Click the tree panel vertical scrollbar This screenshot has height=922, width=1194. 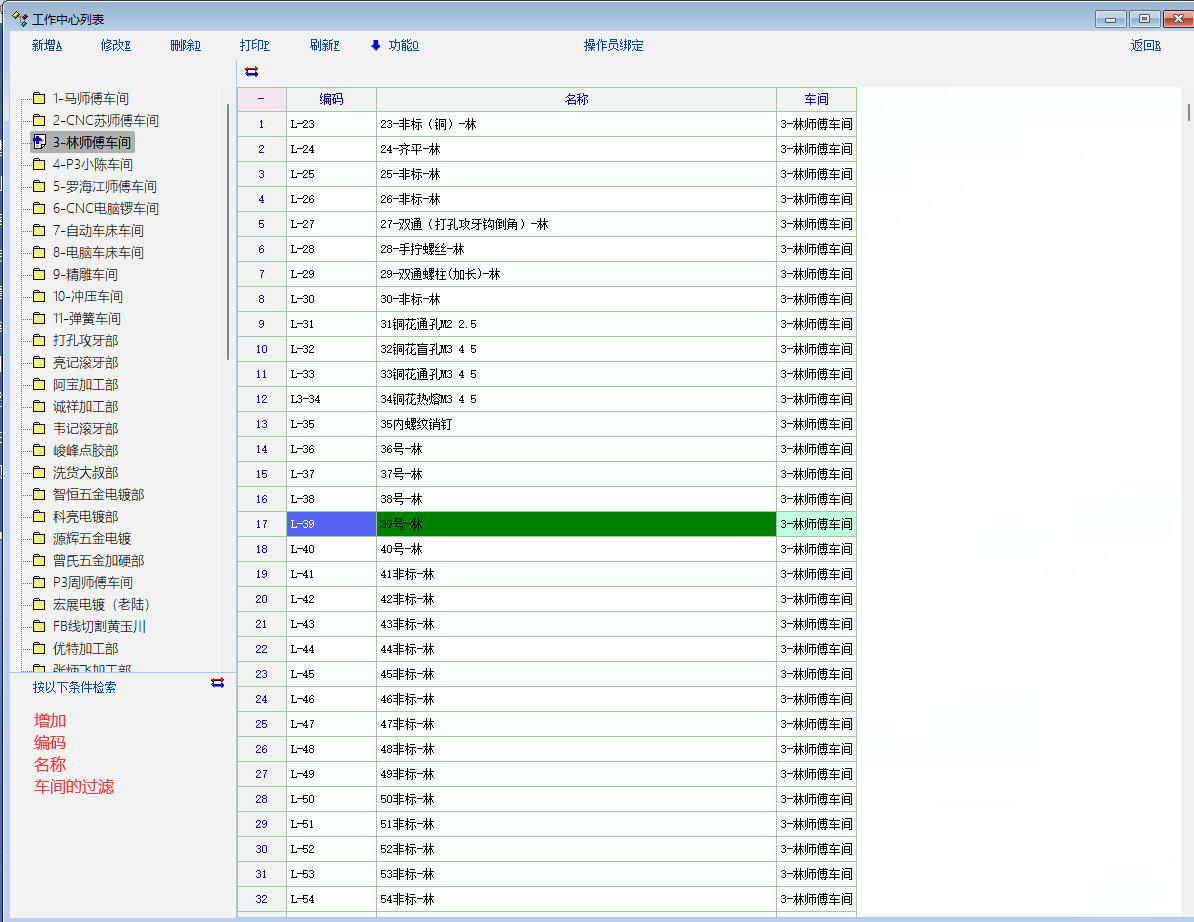[228, 230]
